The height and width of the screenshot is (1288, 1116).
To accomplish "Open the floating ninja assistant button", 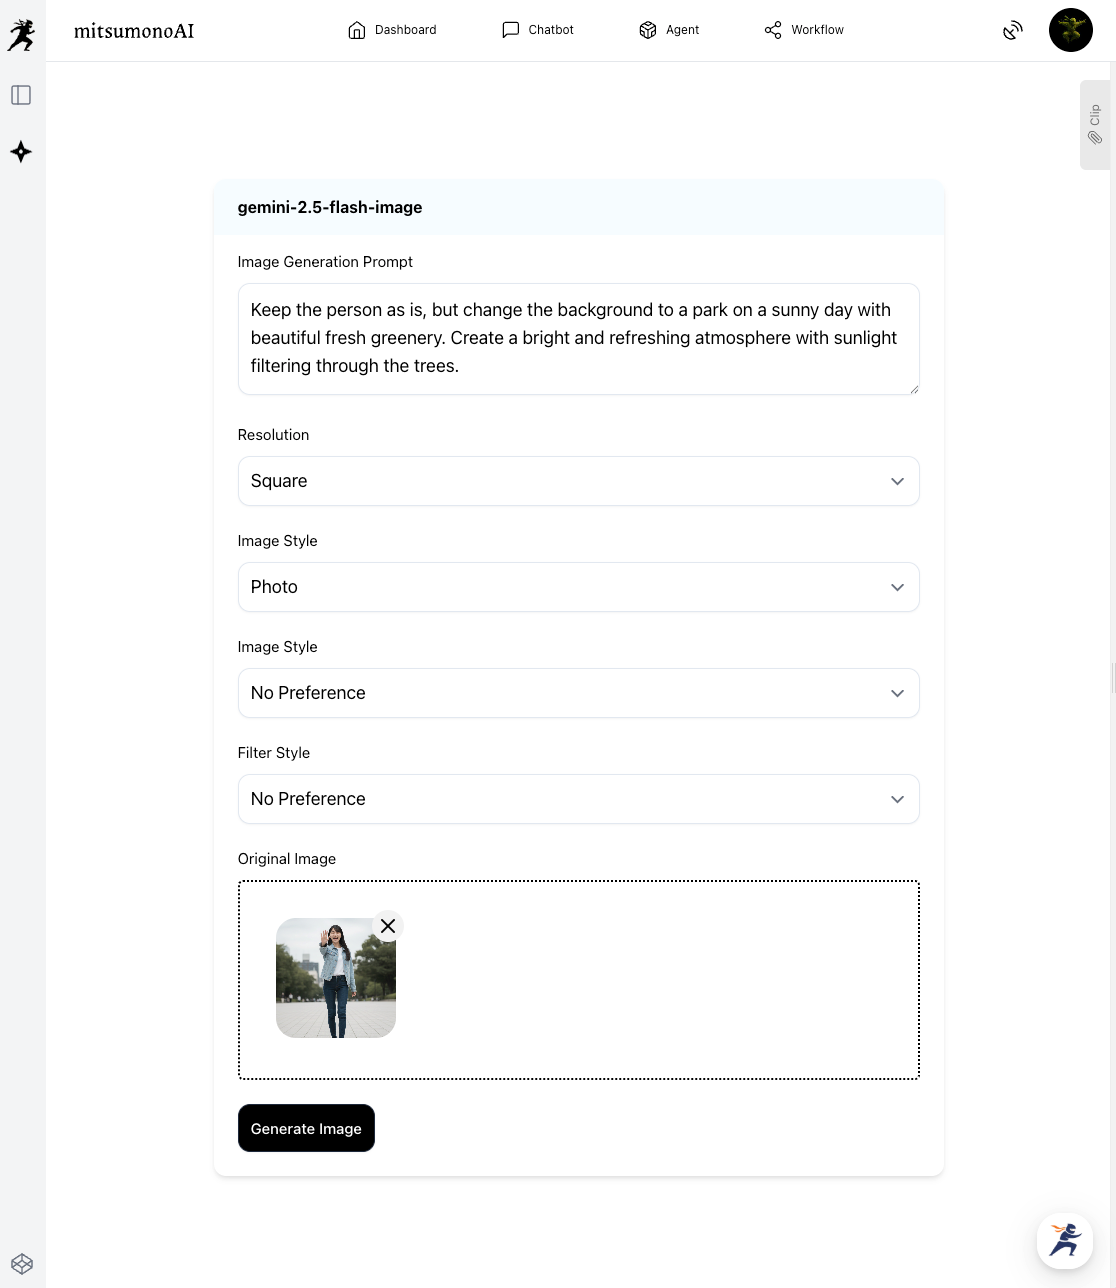I will pyautogui.click(x=1064, y=1240).
